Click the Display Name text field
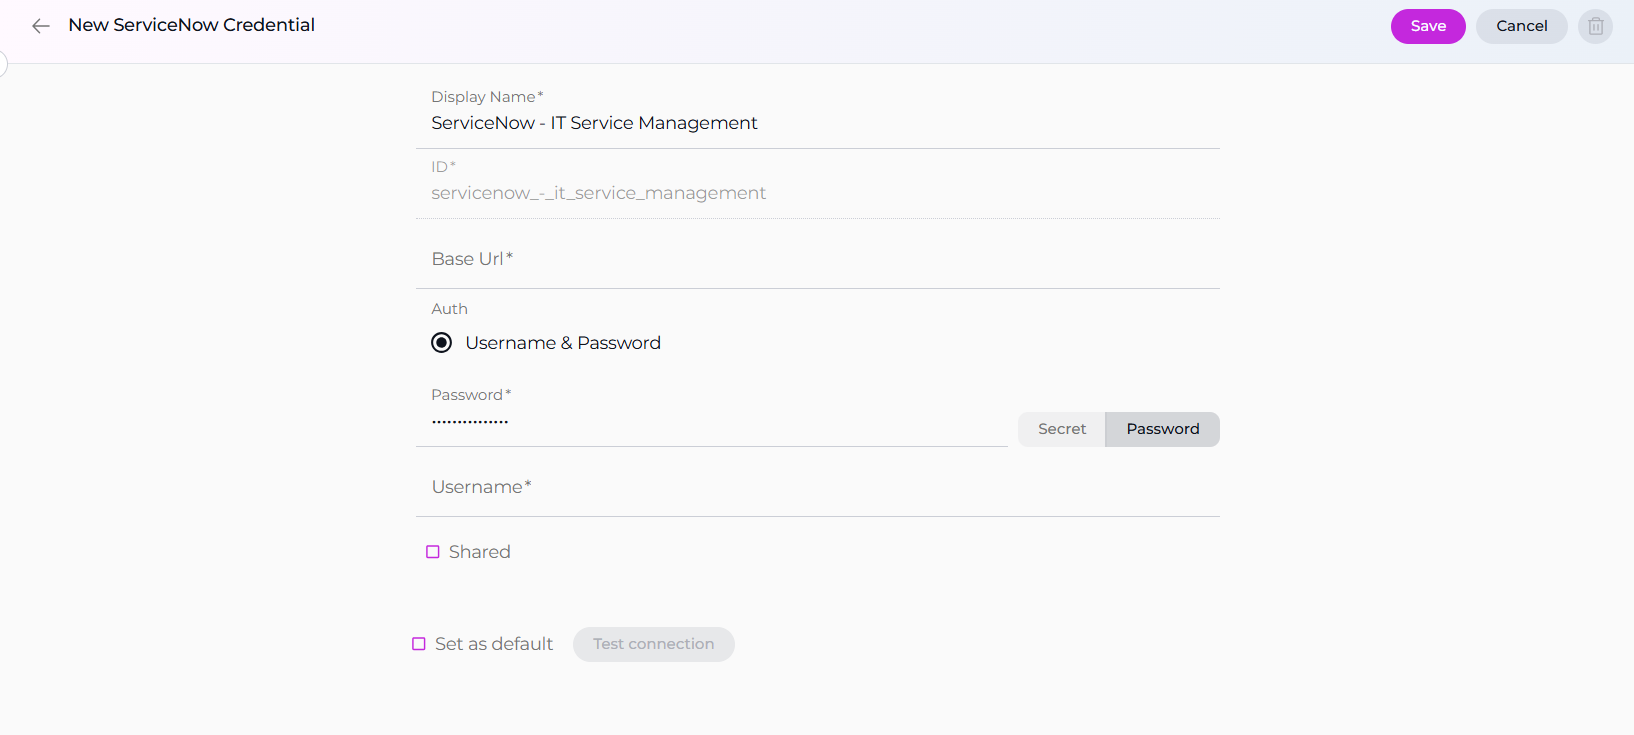Image resolution: width=1634 pixels, height=735 pixels. 816,123
